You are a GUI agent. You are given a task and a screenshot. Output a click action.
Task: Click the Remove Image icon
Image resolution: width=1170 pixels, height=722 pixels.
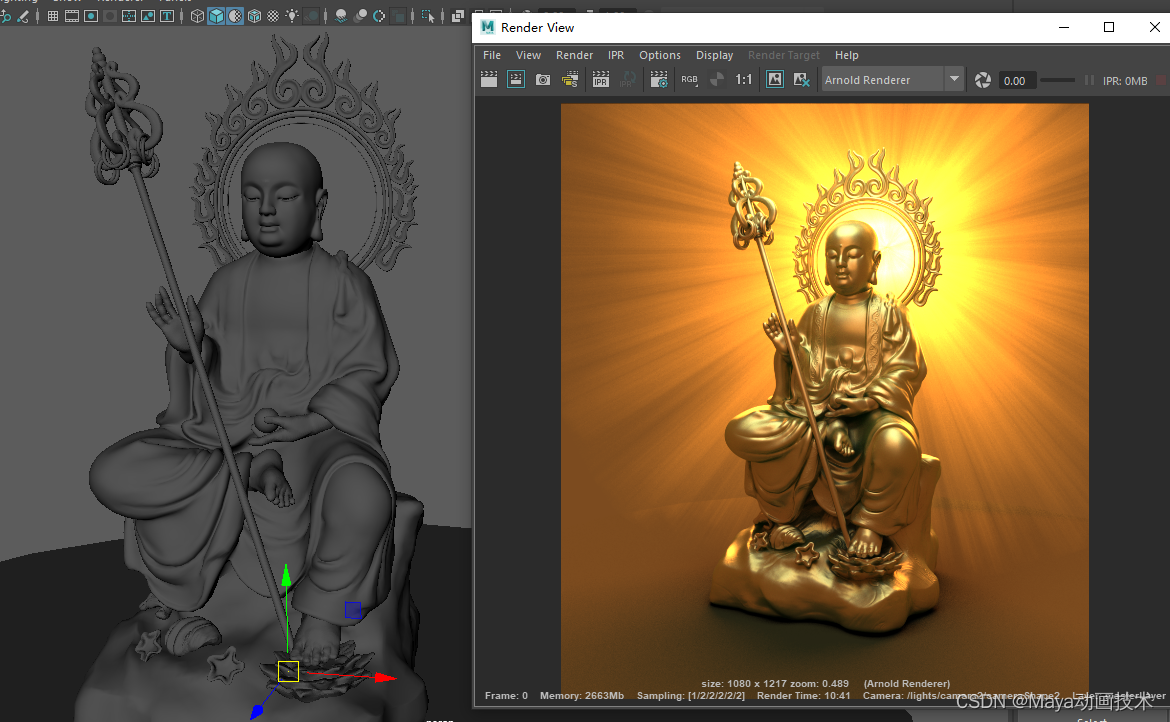coord(801,79)
